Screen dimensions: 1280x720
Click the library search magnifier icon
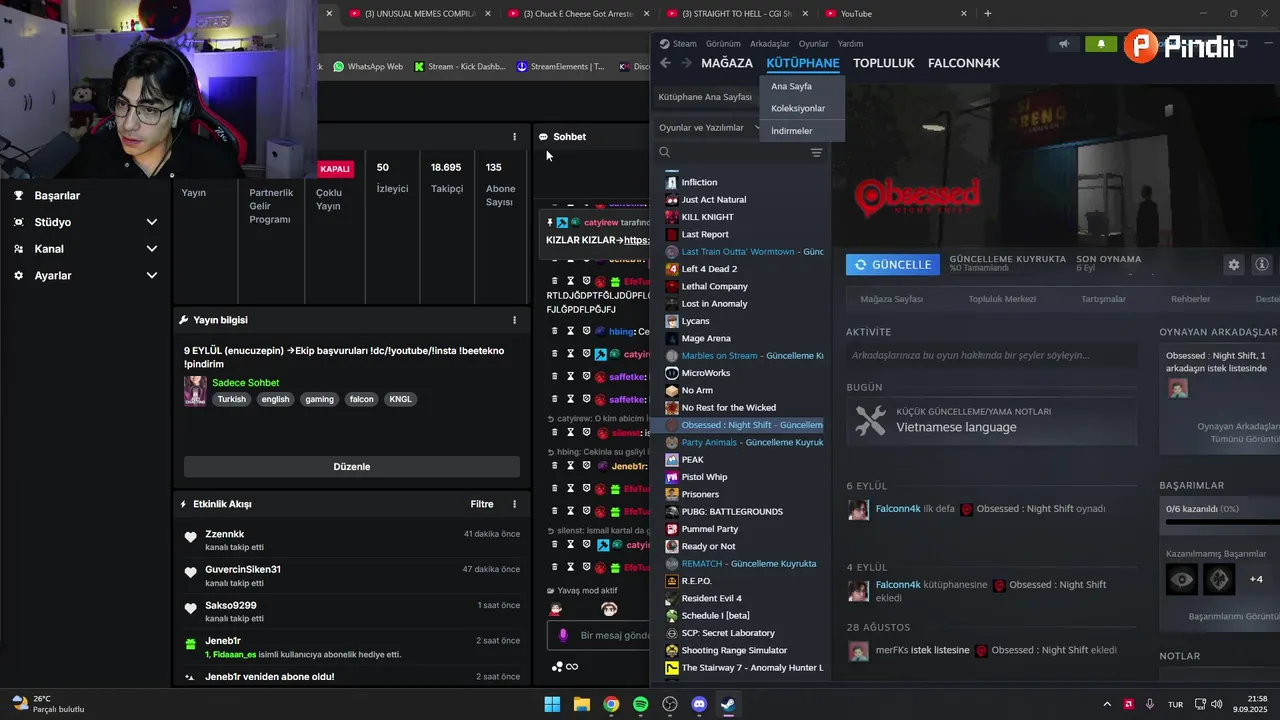point(664,152)
